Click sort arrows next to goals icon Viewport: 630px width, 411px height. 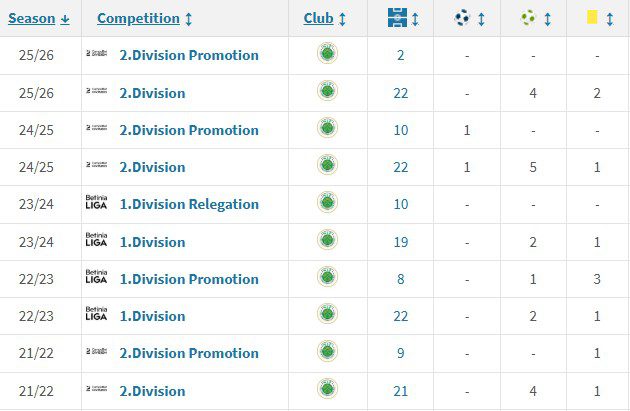point(481,19)
